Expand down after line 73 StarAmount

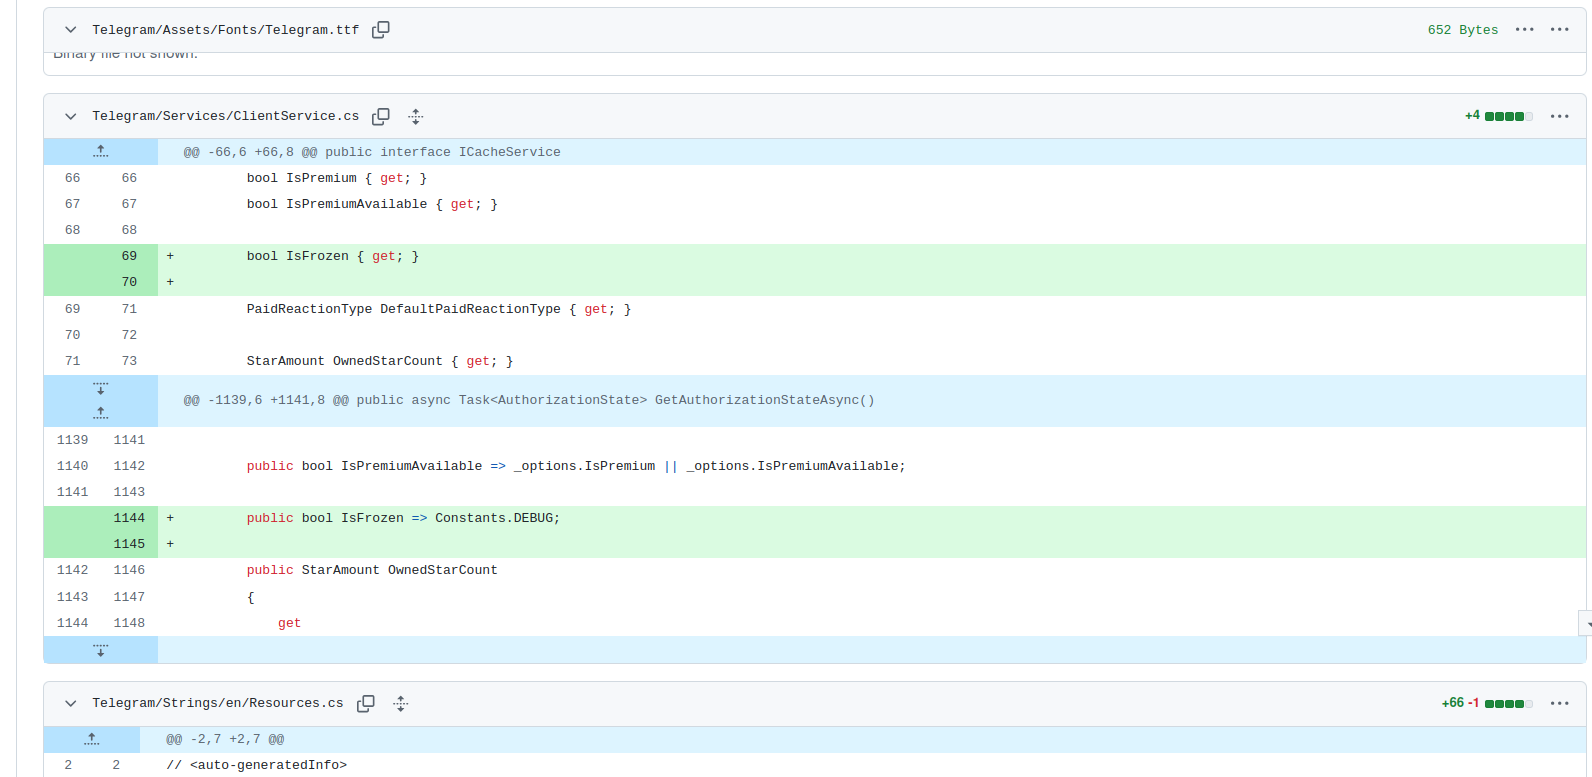coord(101,388)
